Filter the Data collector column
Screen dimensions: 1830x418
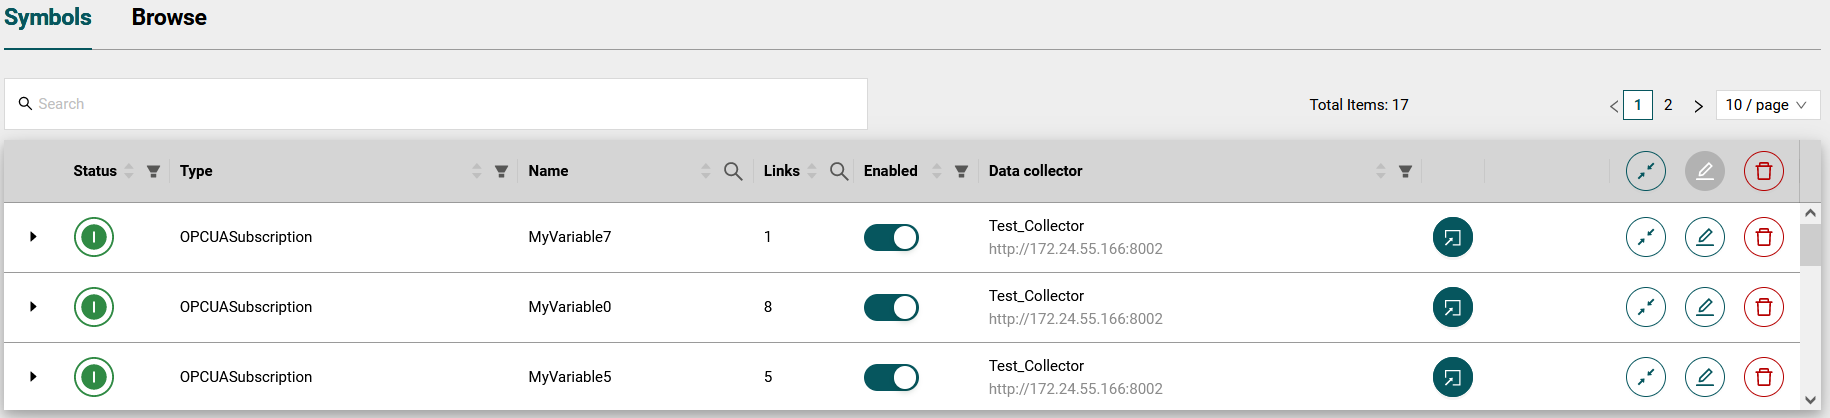[1405, 171]
